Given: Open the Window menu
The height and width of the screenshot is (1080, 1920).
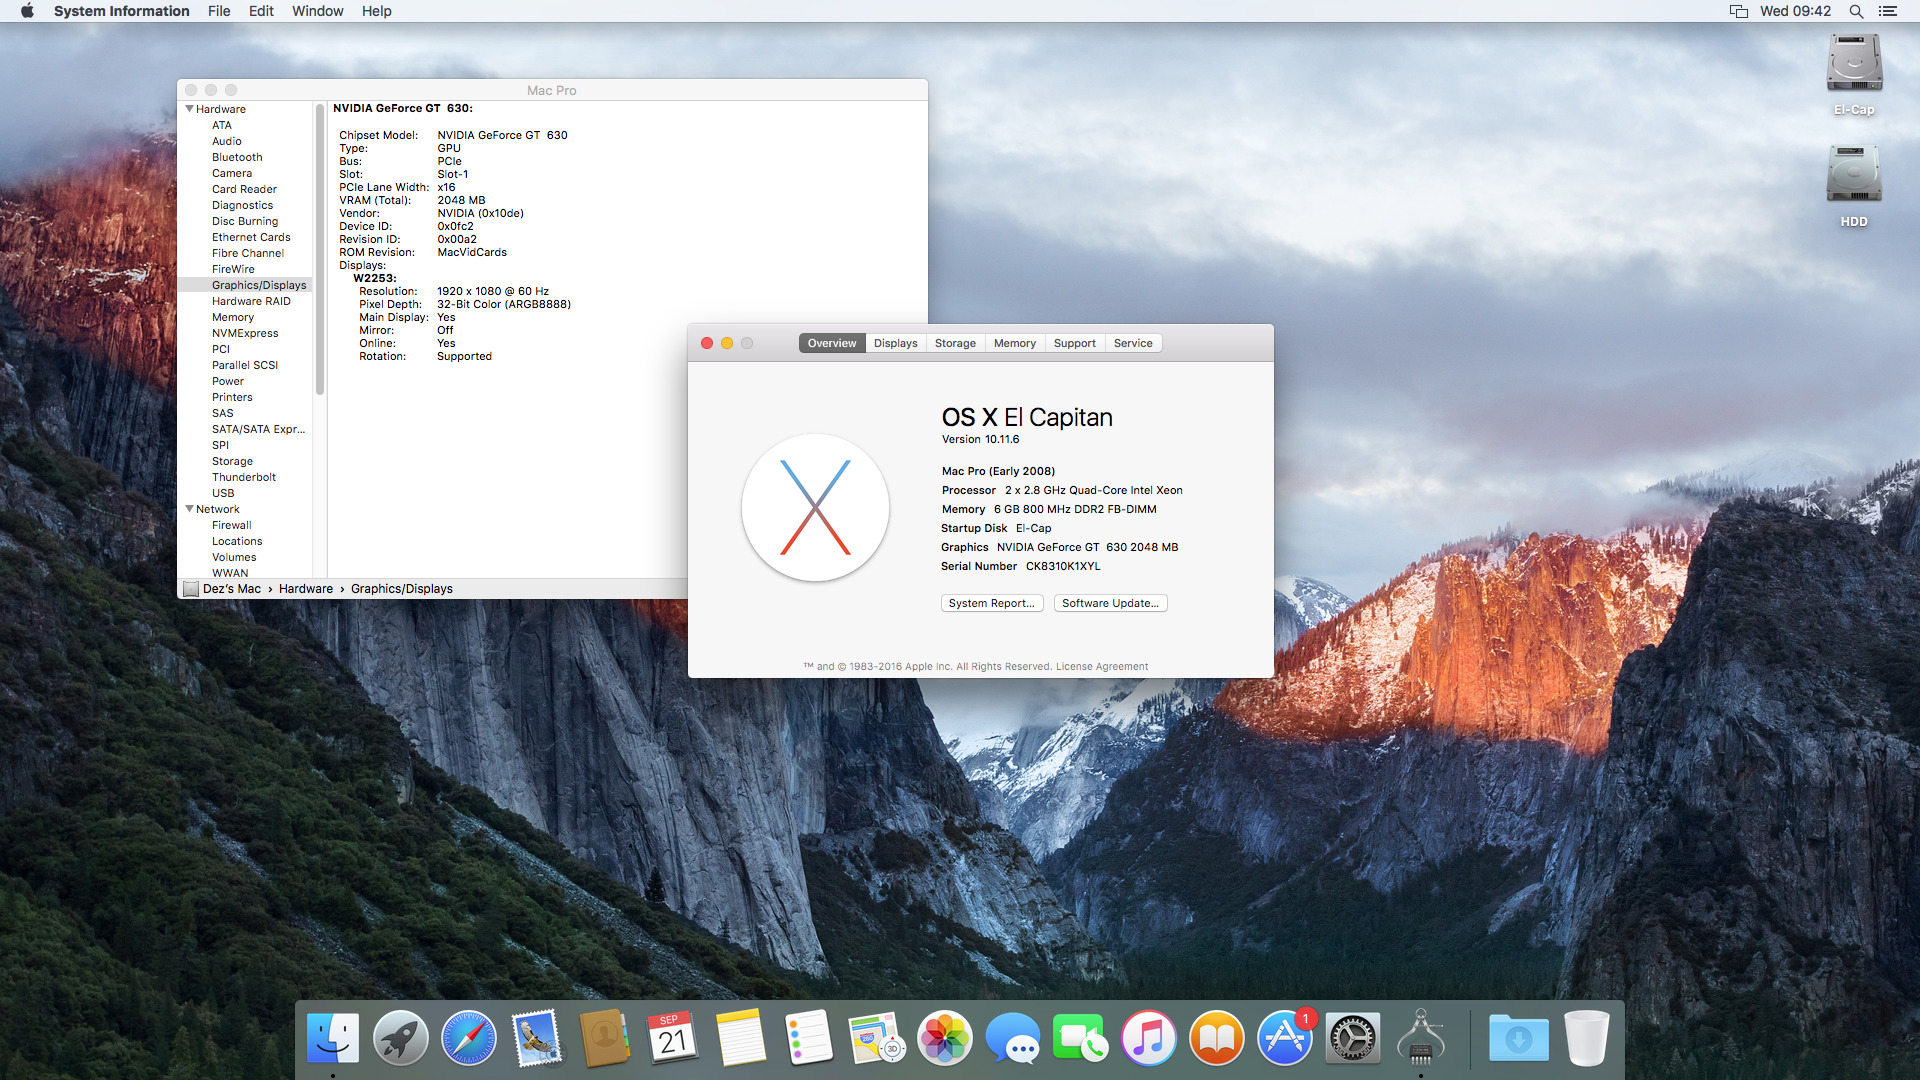Looking at the screenshot, I should coord(317,11).
